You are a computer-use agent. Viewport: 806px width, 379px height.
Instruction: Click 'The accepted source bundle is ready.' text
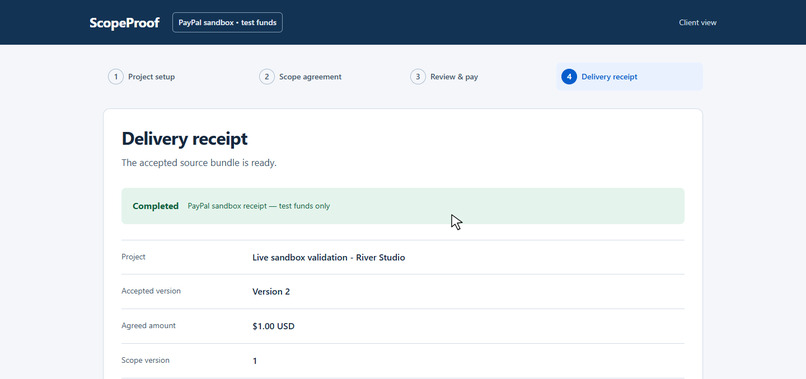click(199, 163)
